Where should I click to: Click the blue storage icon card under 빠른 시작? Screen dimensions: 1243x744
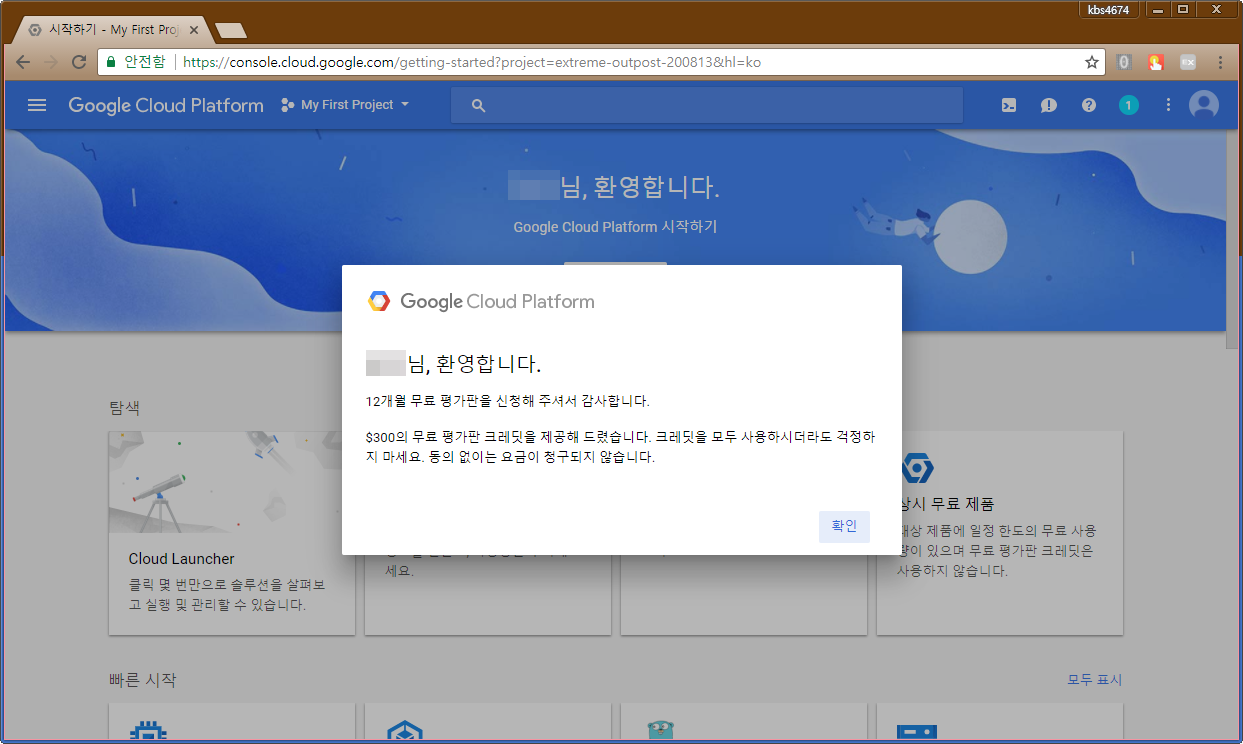[x=1000, y=723]
